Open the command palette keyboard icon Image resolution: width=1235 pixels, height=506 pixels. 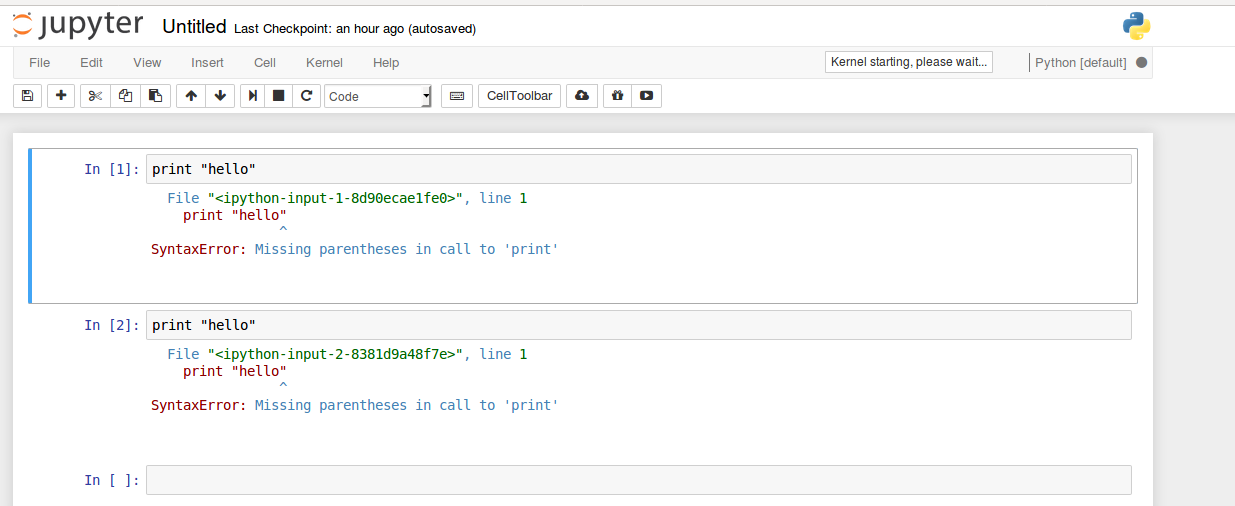click(x=456, y=96)
